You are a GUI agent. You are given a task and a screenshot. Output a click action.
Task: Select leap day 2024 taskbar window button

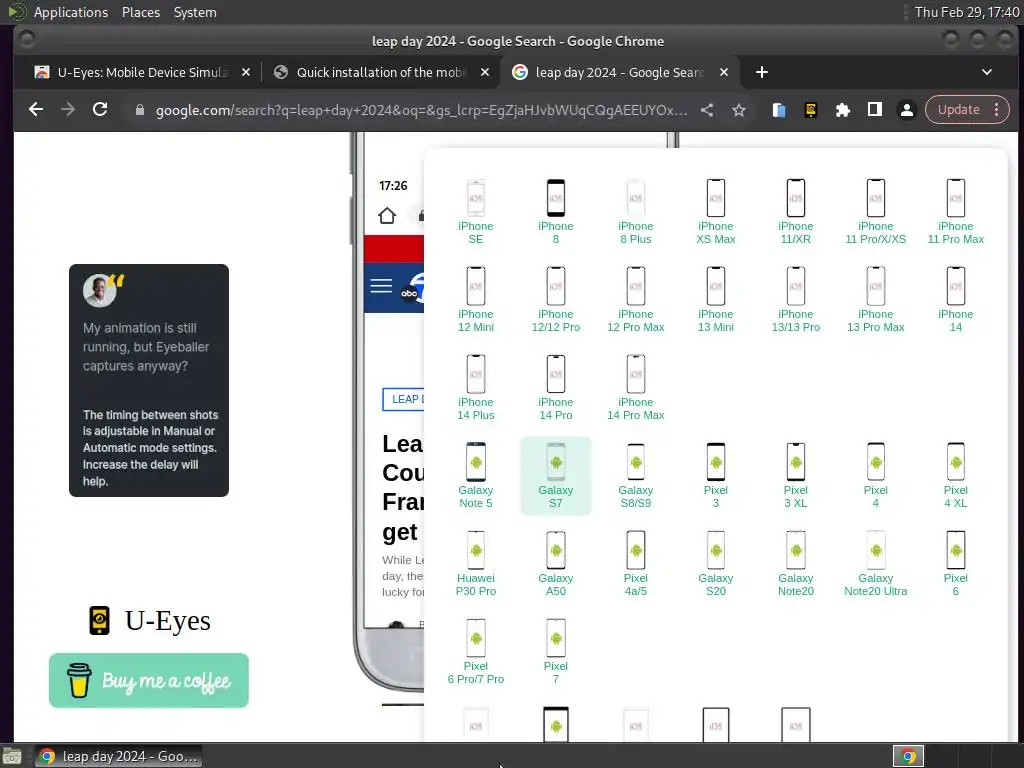[118, 756]
